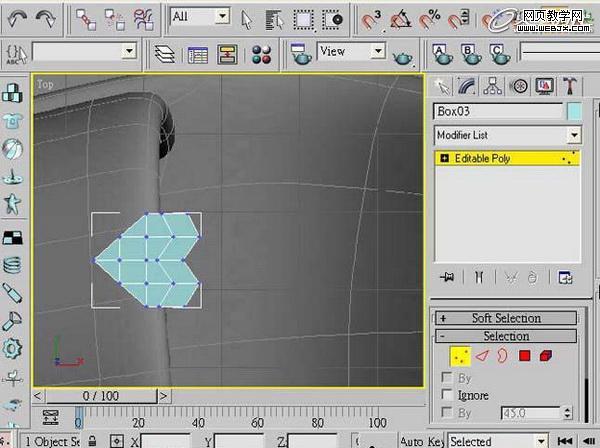Tick the first By checkbox
Screen dimensions: 600x448
[x=447, y=378]
